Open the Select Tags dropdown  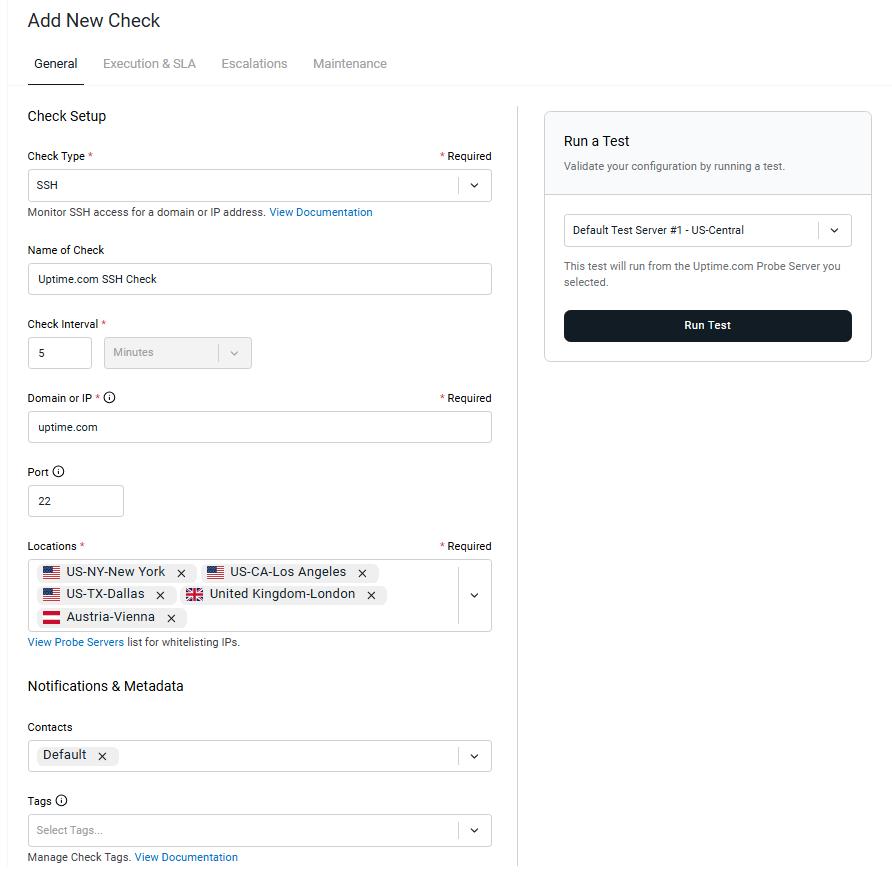click(x=474, y=830)
